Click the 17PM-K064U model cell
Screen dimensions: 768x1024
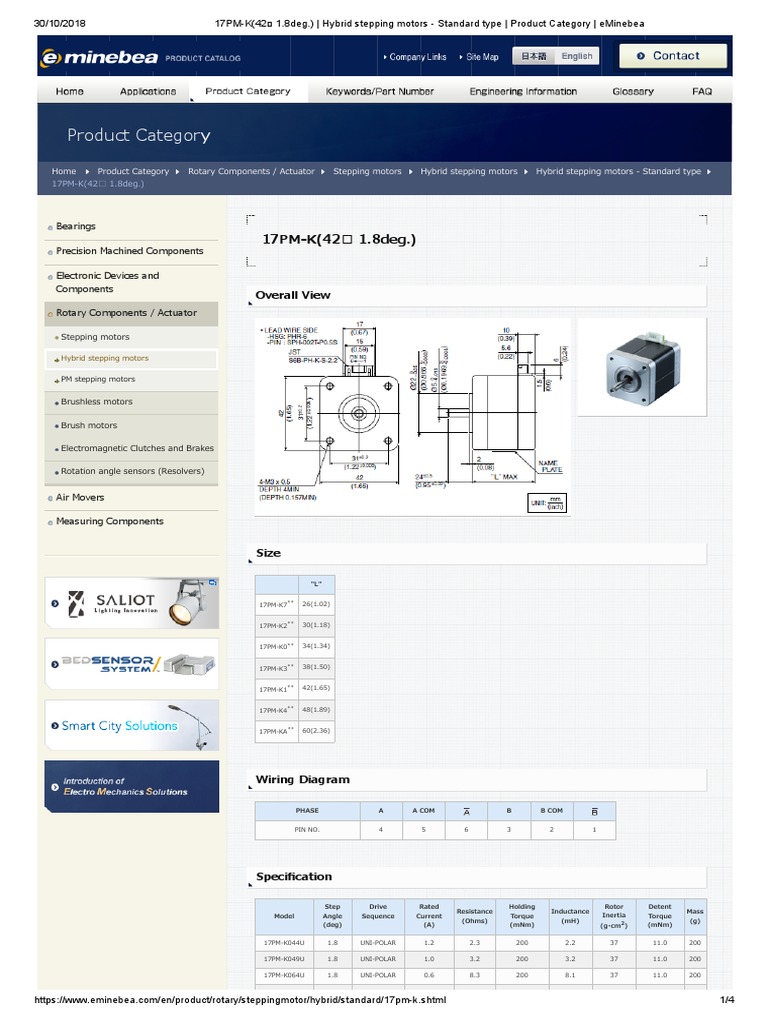(284, 975)
